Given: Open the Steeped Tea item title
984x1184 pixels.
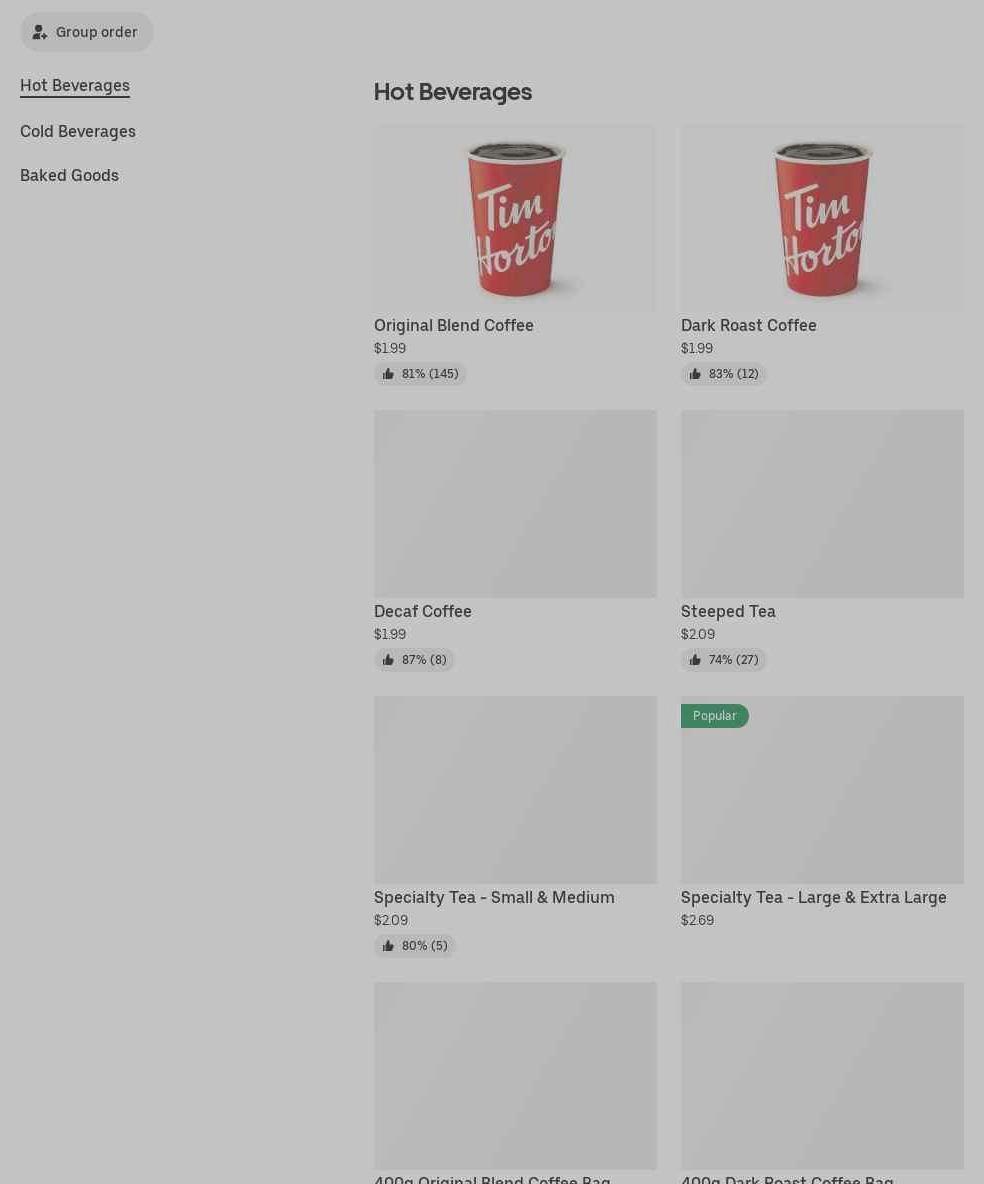Looking at the screenshot, I should (728, 612).
